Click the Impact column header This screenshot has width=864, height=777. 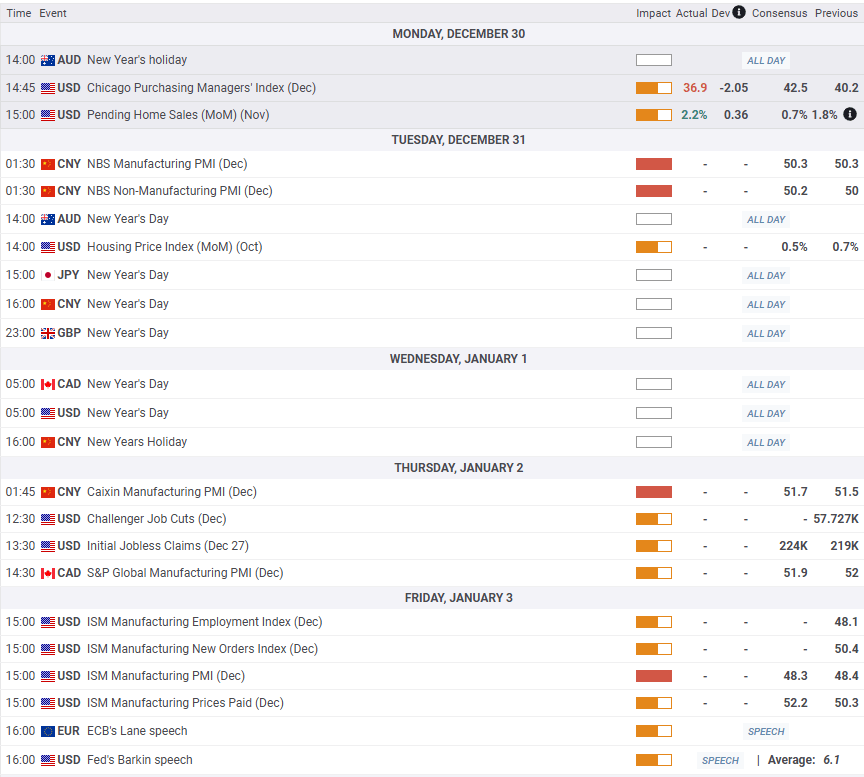[653, 14]
